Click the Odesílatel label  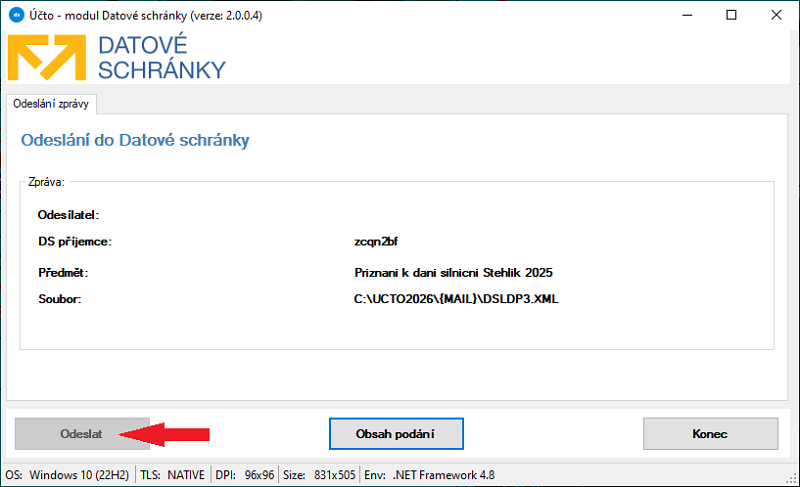70,215
